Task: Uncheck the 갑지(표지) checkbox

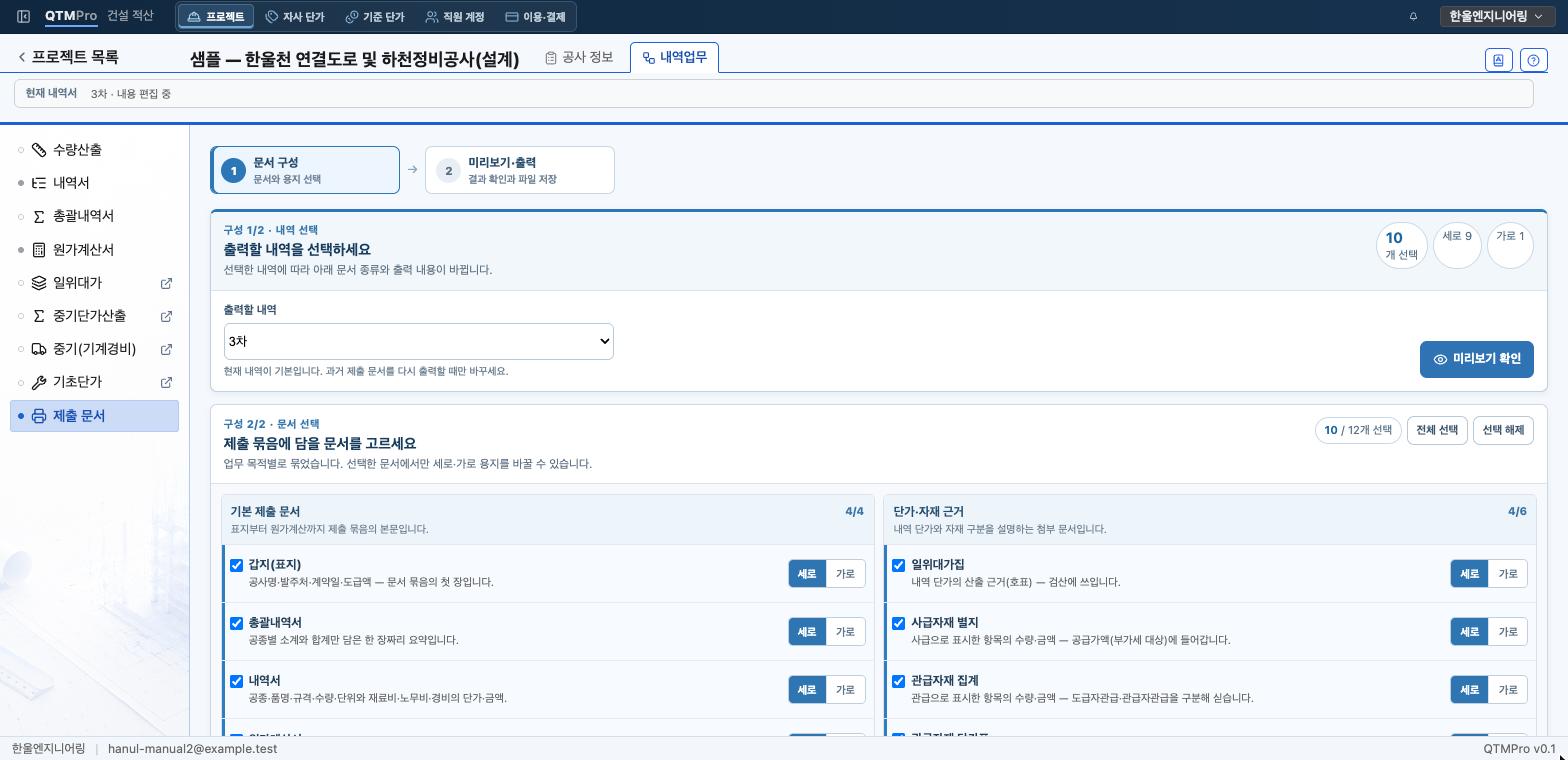Action: click(x=237, y=565)
